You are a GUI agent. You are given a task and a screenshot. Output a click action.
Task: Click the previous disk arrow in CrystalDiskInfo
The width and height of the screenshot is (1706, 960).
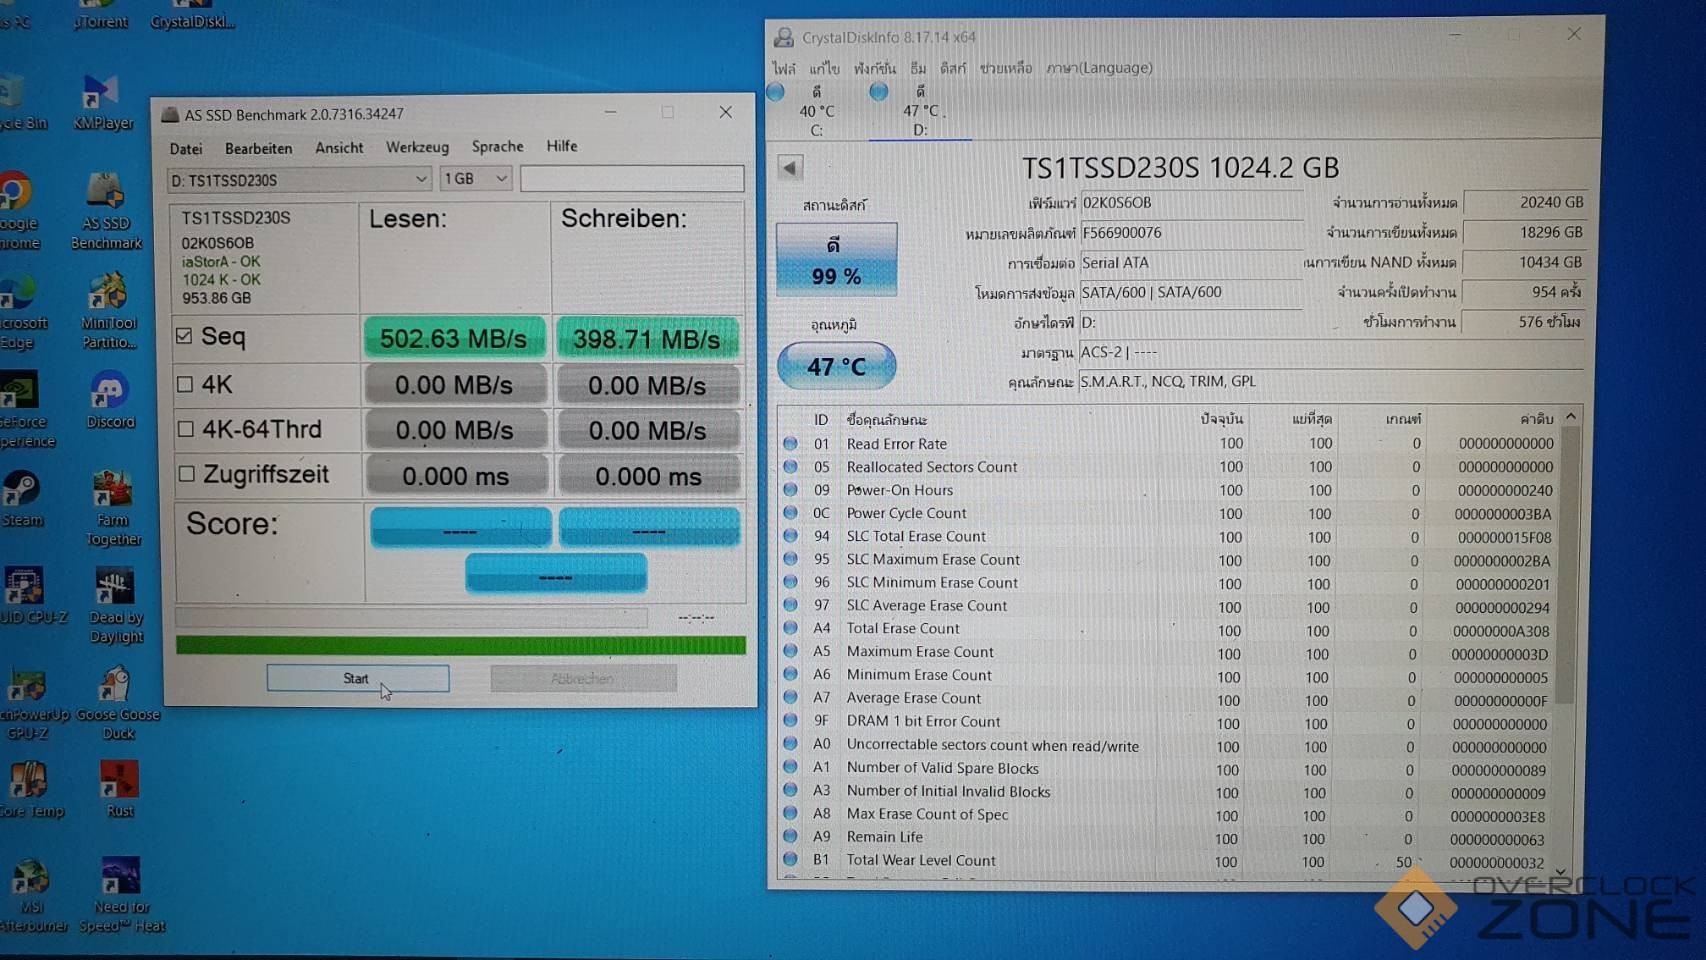click(790, 168)
